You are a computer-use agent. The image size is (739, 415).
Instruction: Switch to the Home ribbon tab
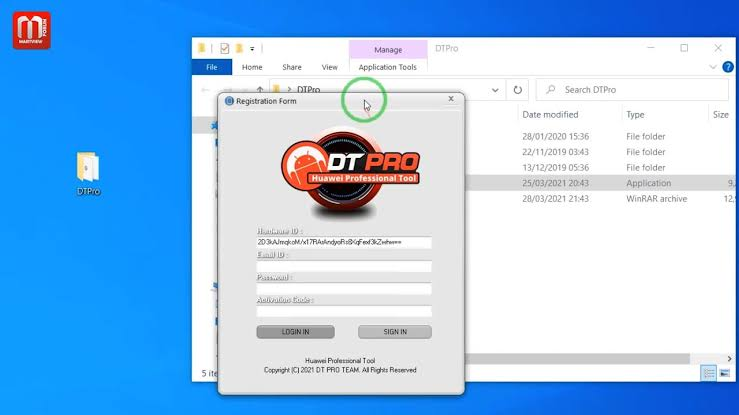[x=252, y=67]
